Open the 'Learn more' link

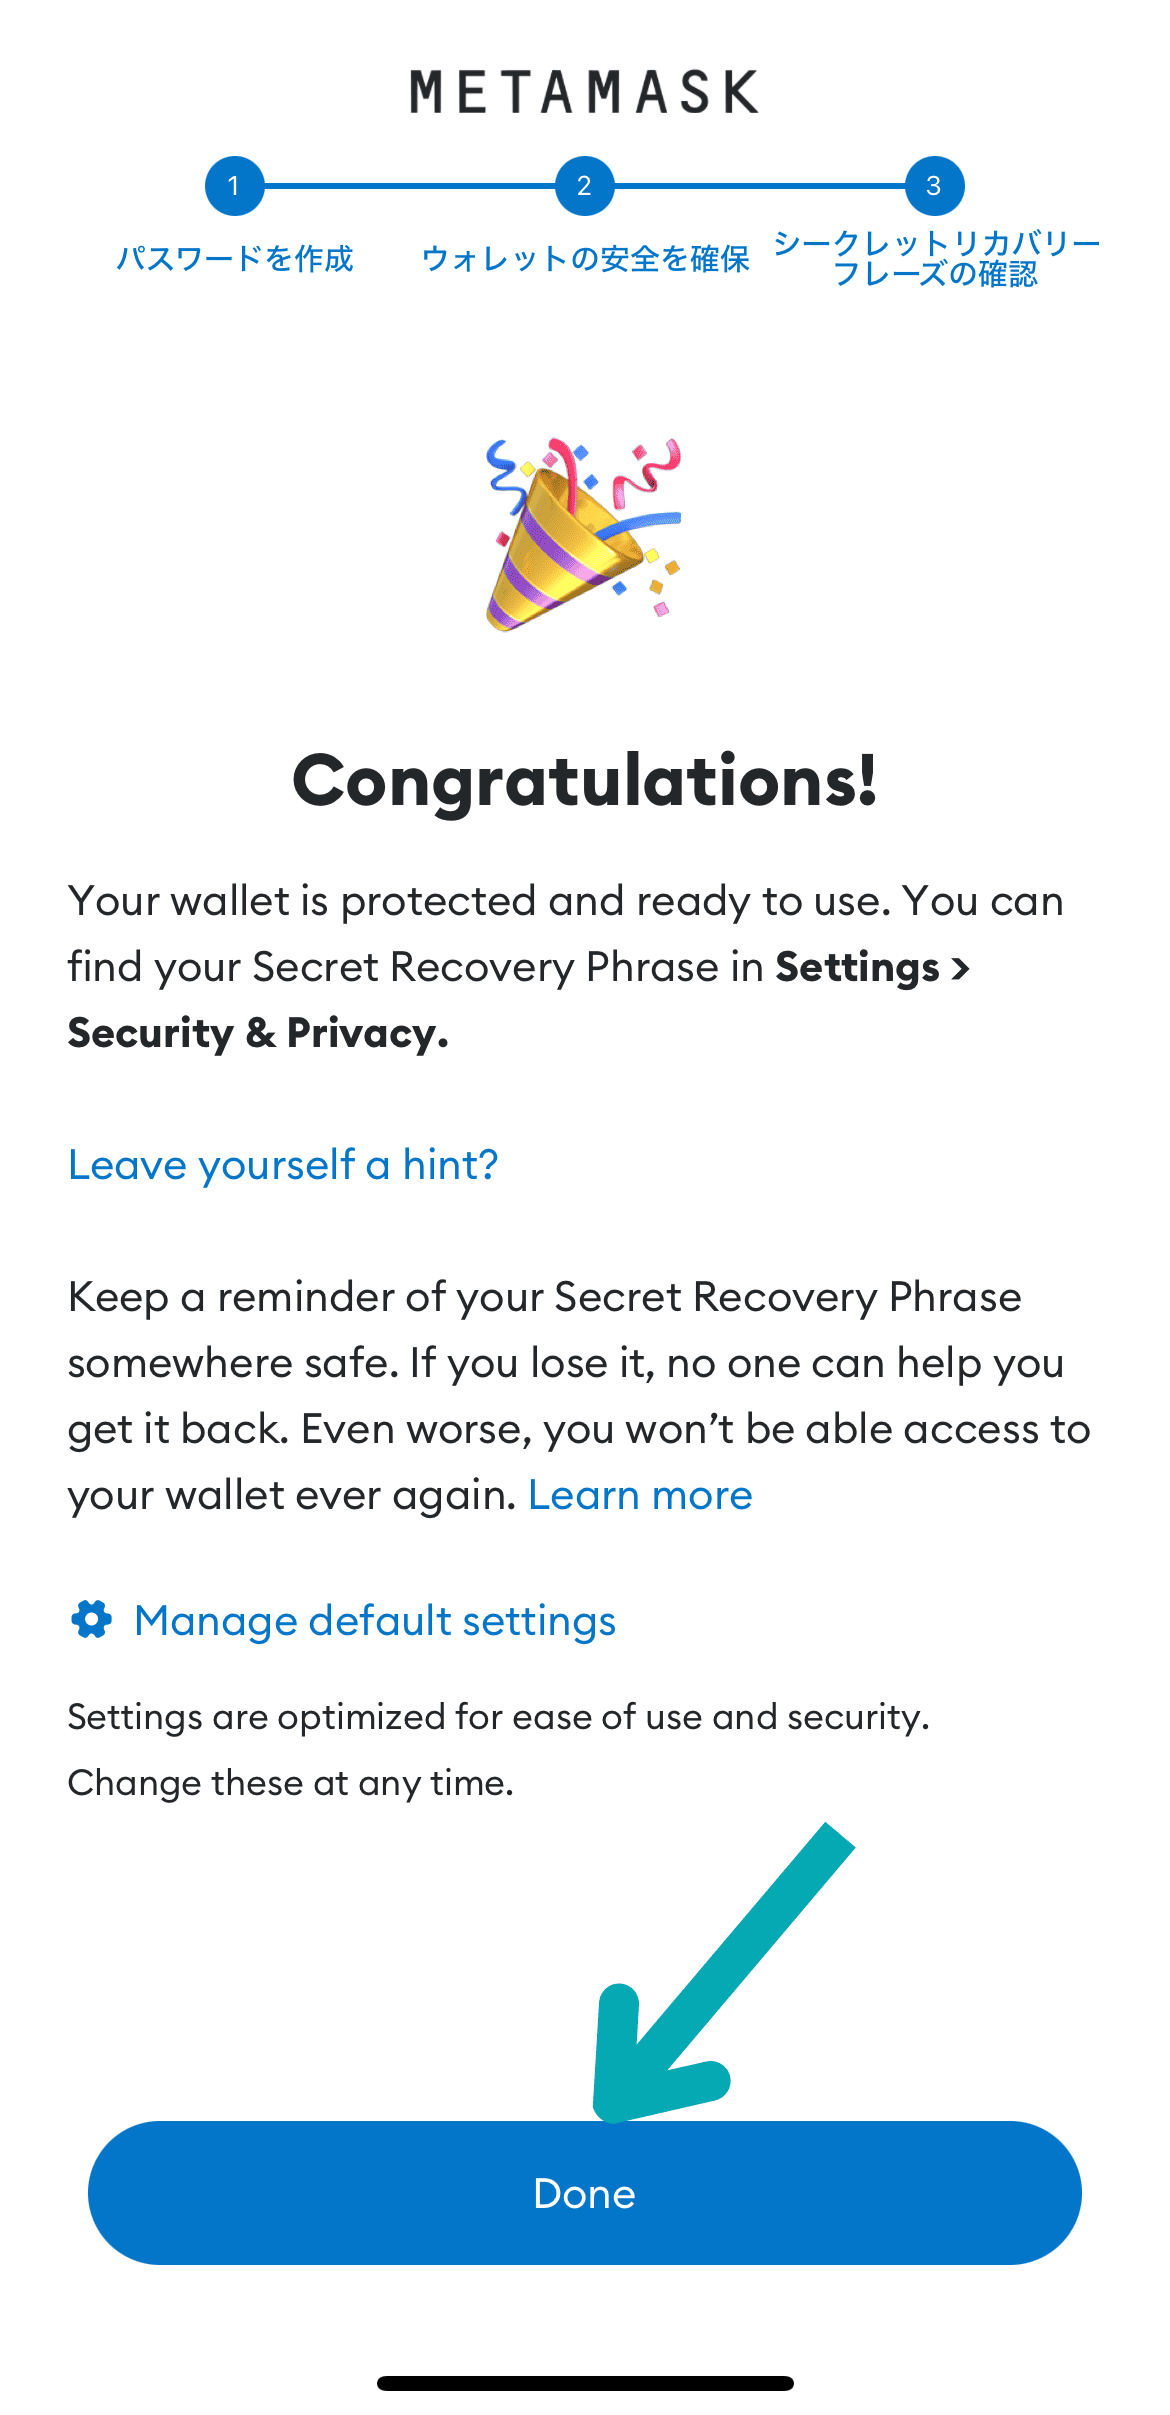pyautogui.click(x=640, y=1495)
